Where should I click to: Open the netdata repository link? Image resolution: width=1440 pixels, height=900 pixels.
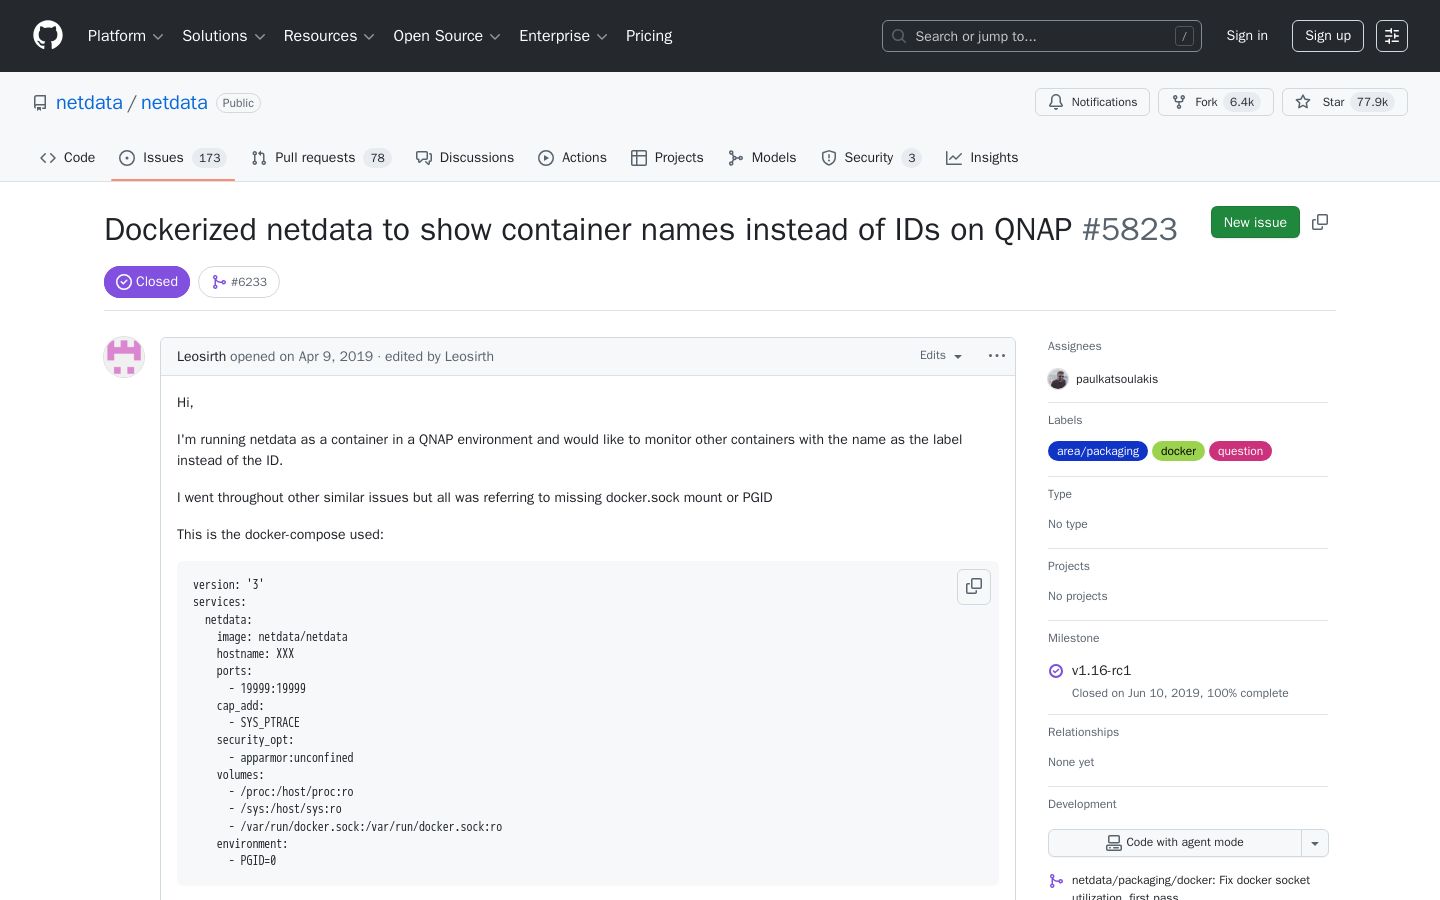click(x=174, y=103)
